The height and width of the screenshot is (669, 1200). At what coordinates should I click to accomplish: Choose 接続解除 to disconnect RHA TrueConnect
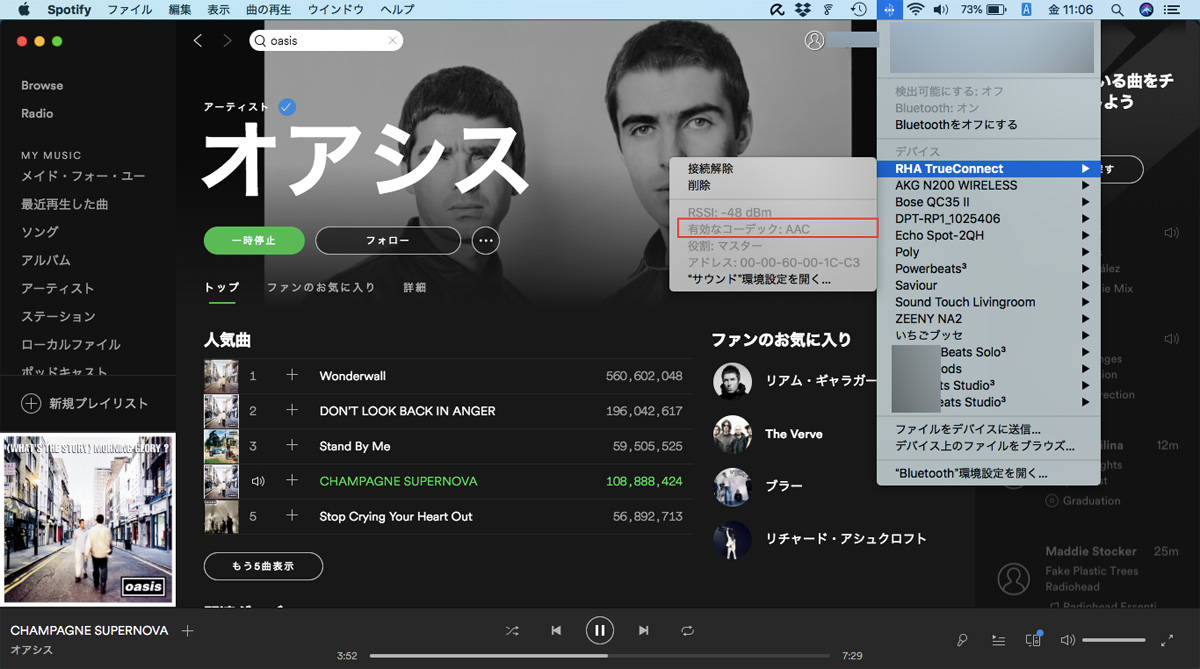point(773,169)
